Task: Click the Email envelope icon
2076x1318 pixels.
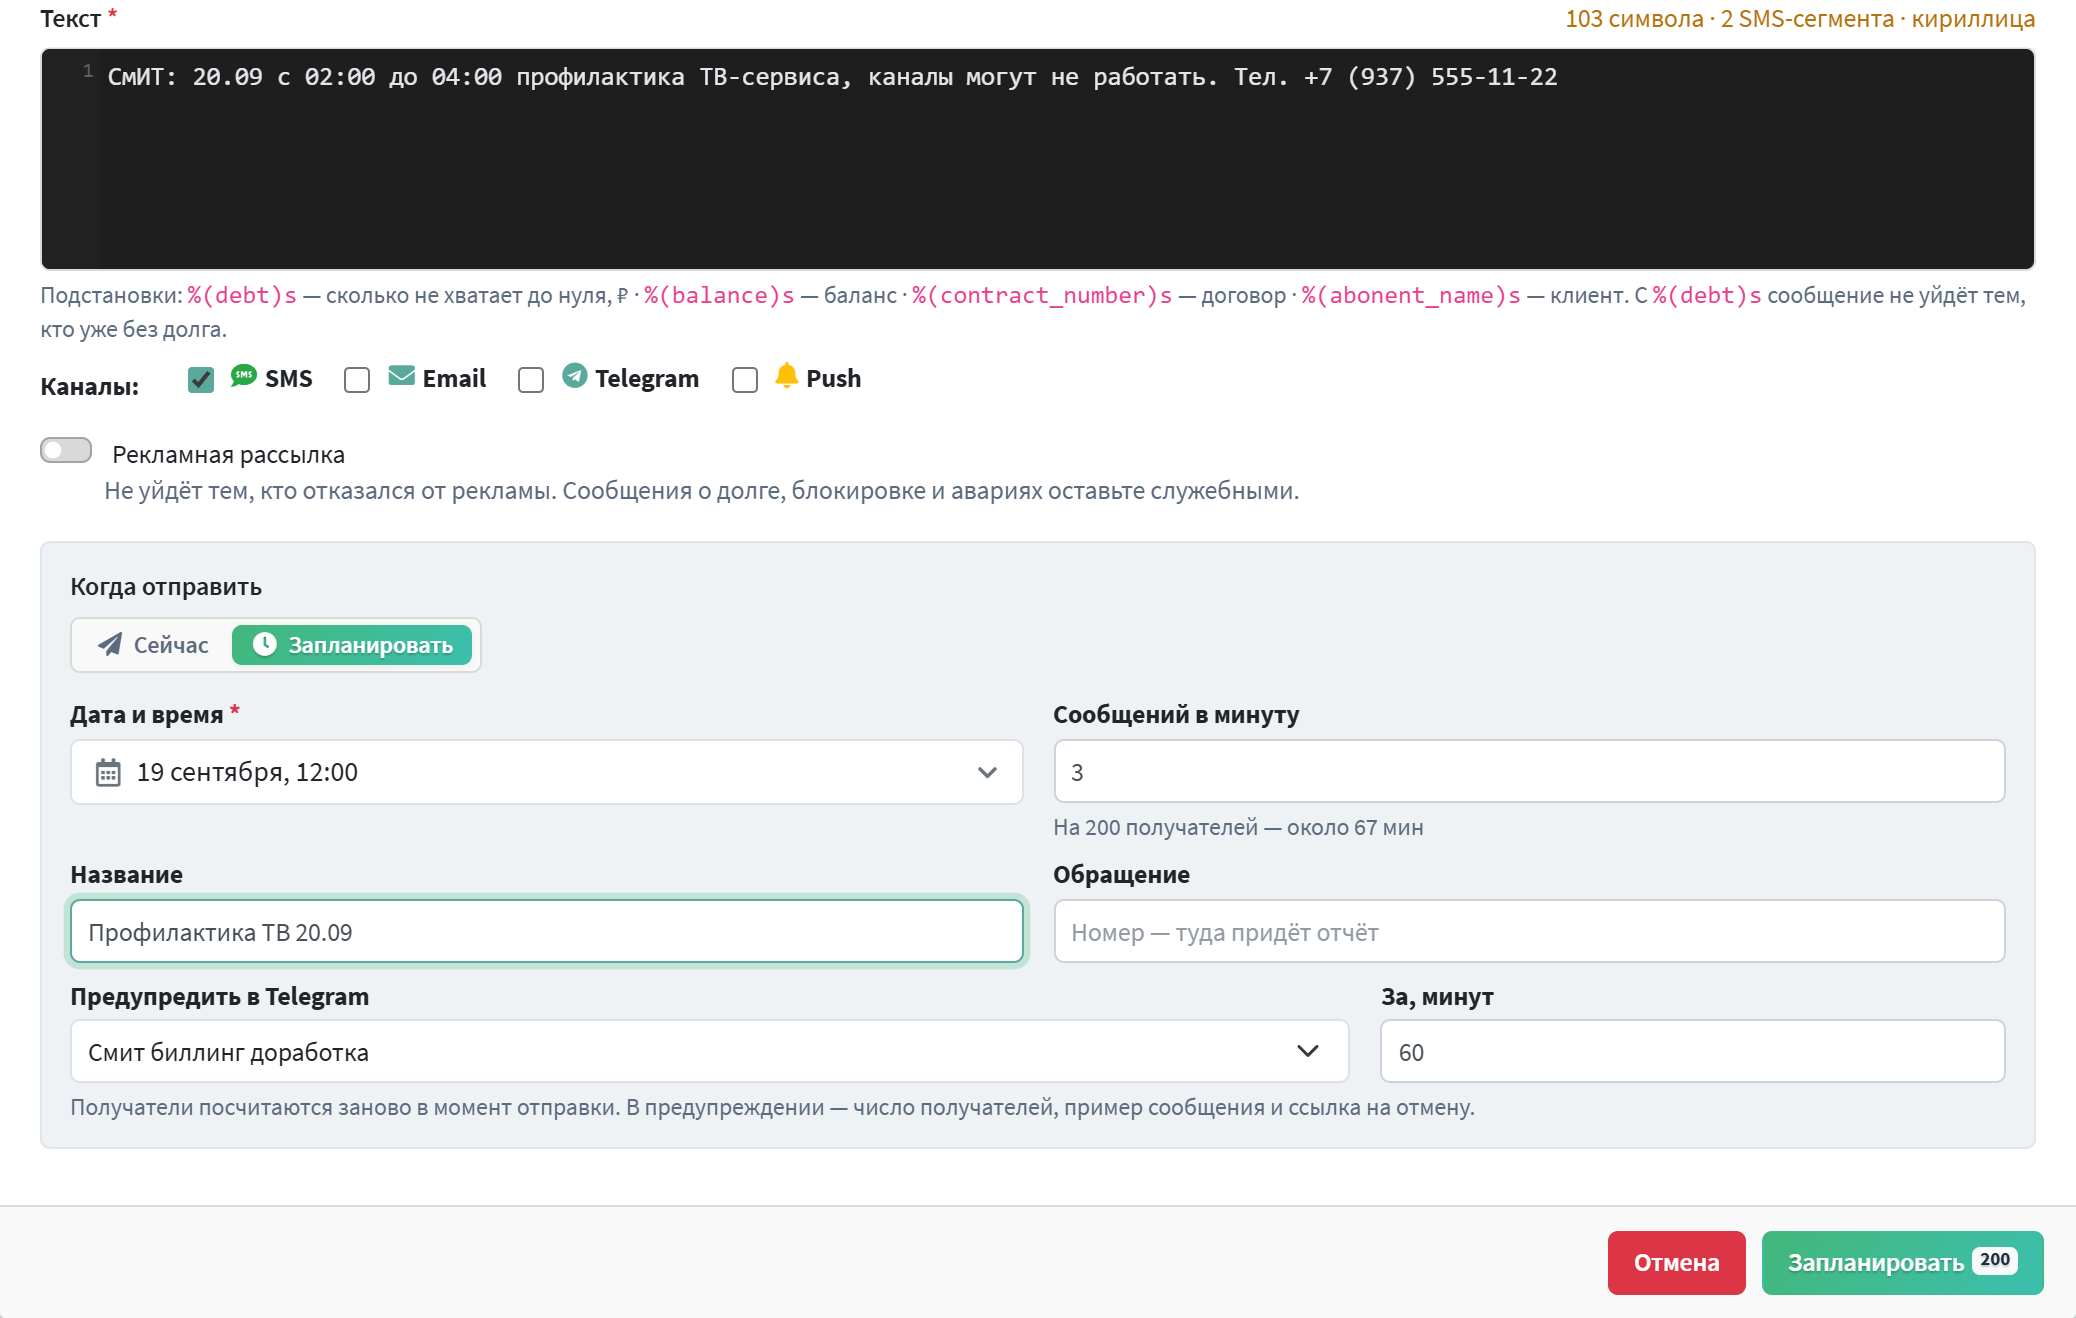Action: (x=401, y=376)
